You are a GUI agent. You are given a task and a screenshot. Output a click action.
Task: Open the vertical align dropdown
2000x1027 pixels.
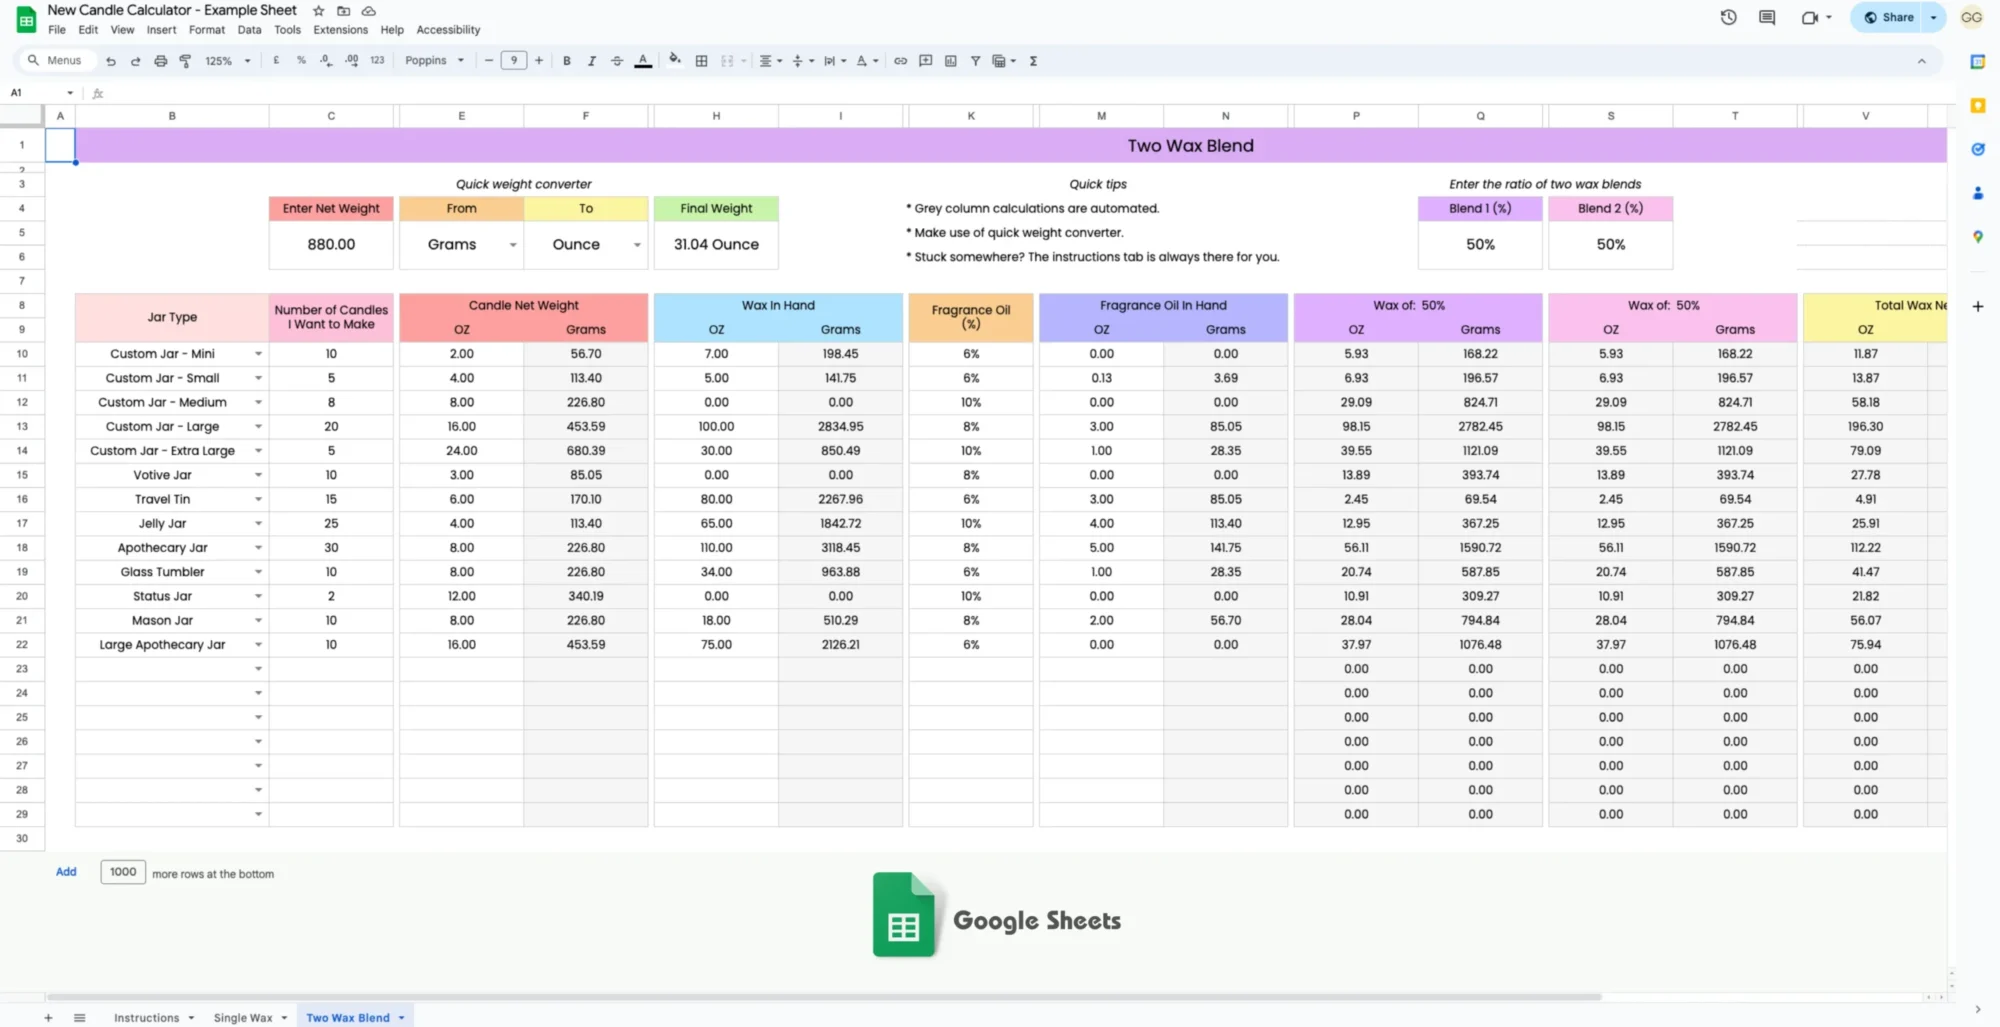point(802,61)
